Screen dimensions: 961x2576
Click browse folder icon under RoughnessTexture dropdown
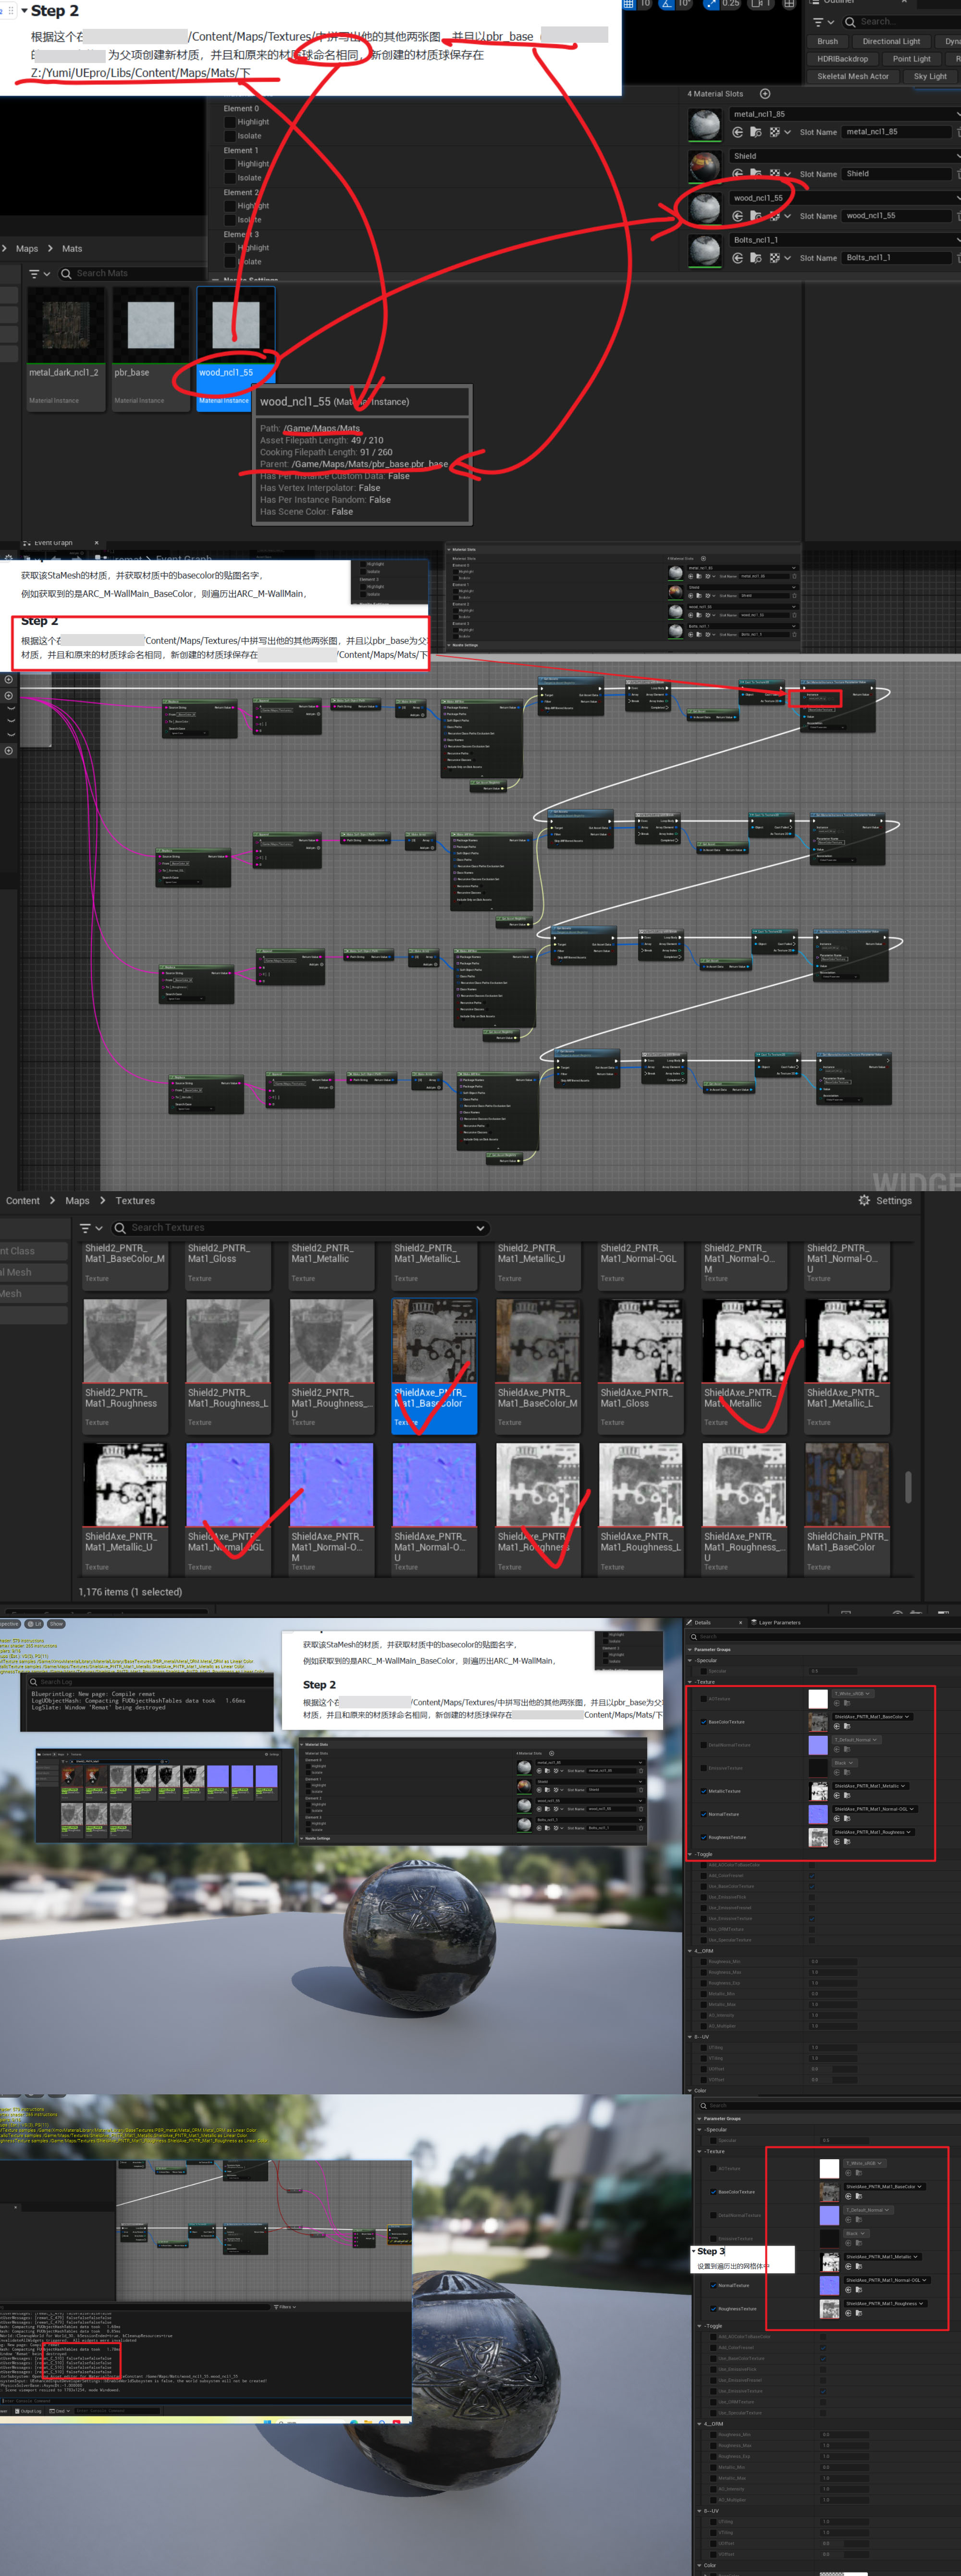coord(847,1842)
